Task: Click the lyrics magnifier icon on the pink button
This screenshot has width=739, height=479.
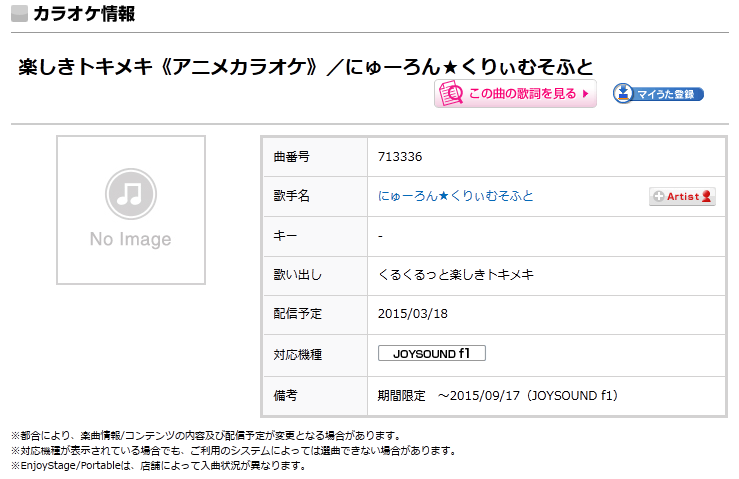Action: tap(451, 93)
